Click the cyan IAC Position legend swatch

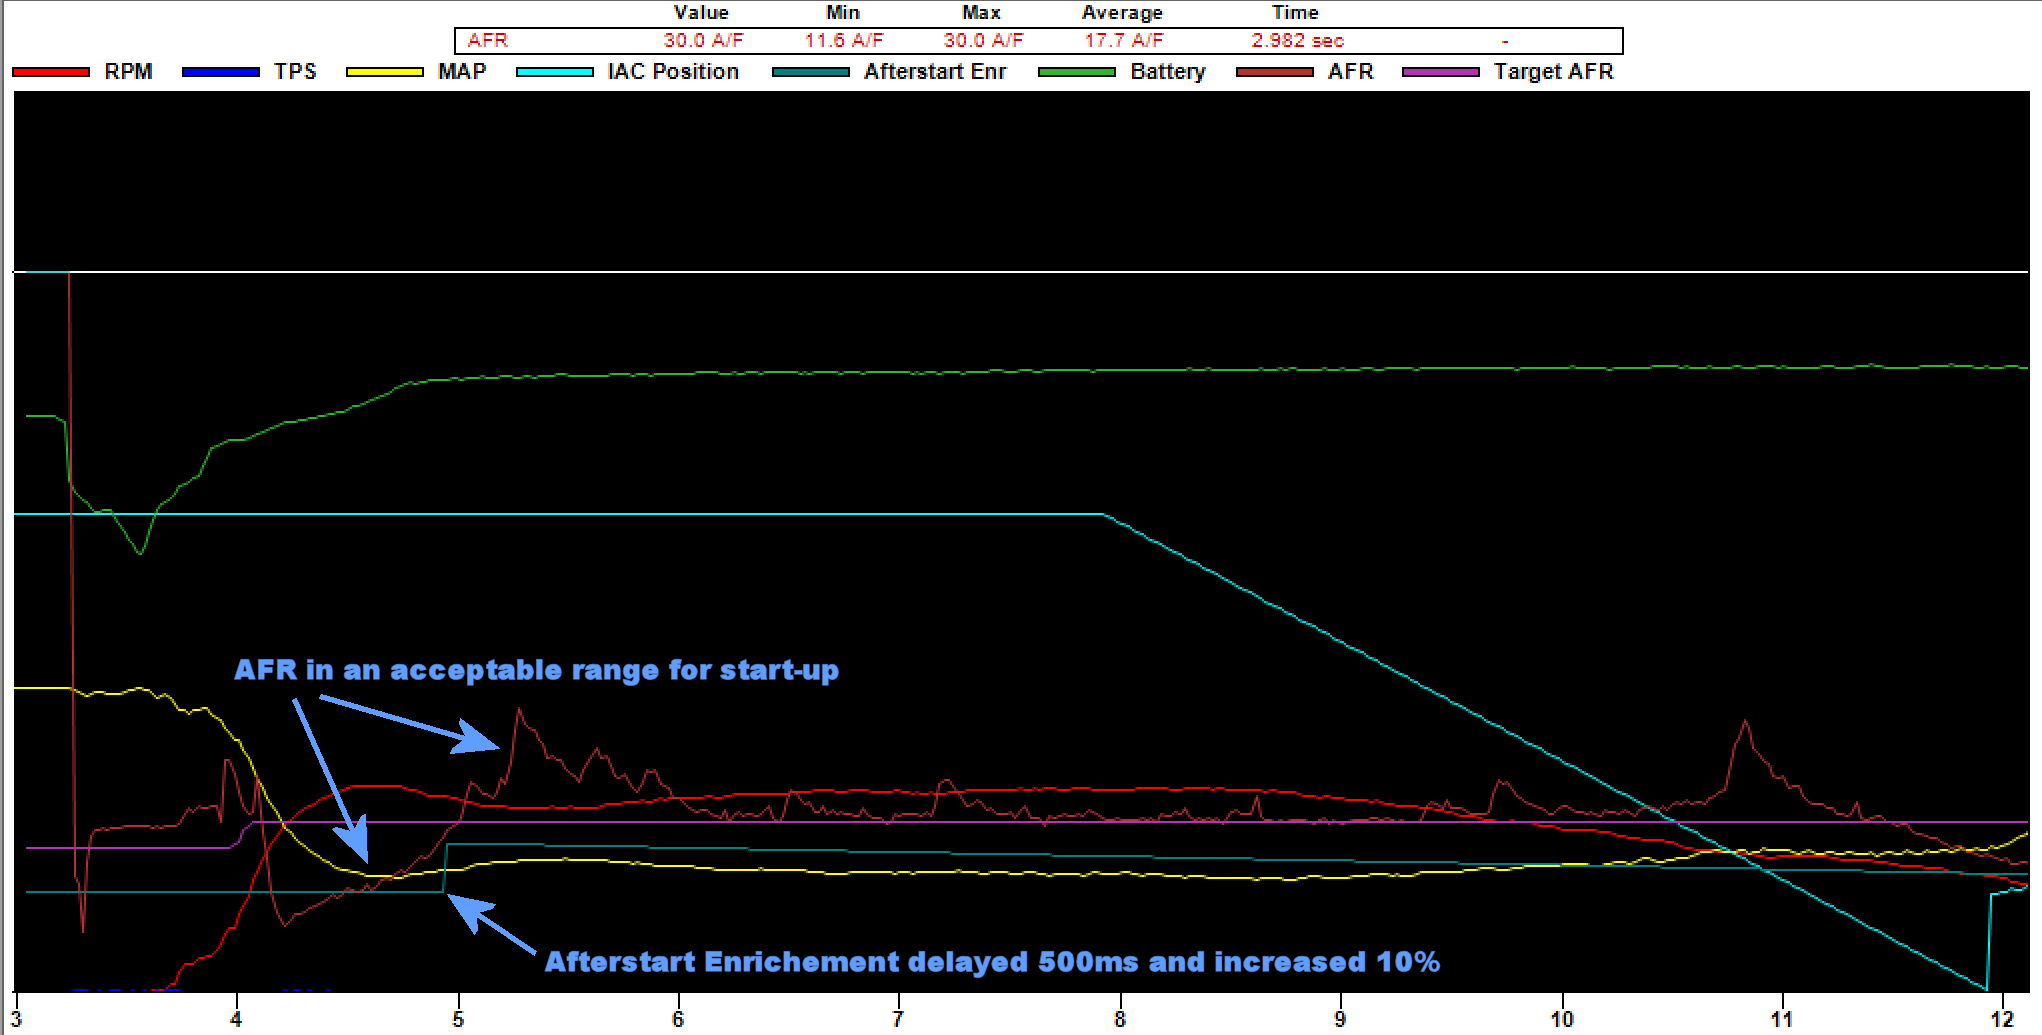(555, 72)
